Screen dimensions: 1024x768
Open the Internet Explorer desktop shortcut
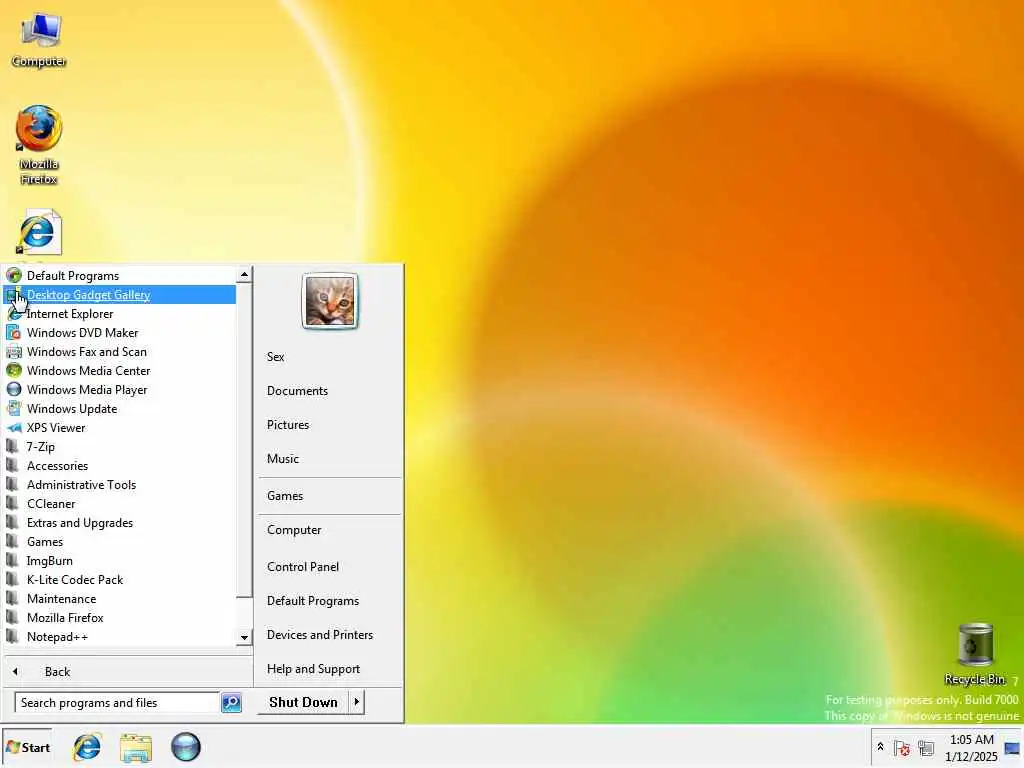[39, 233]
